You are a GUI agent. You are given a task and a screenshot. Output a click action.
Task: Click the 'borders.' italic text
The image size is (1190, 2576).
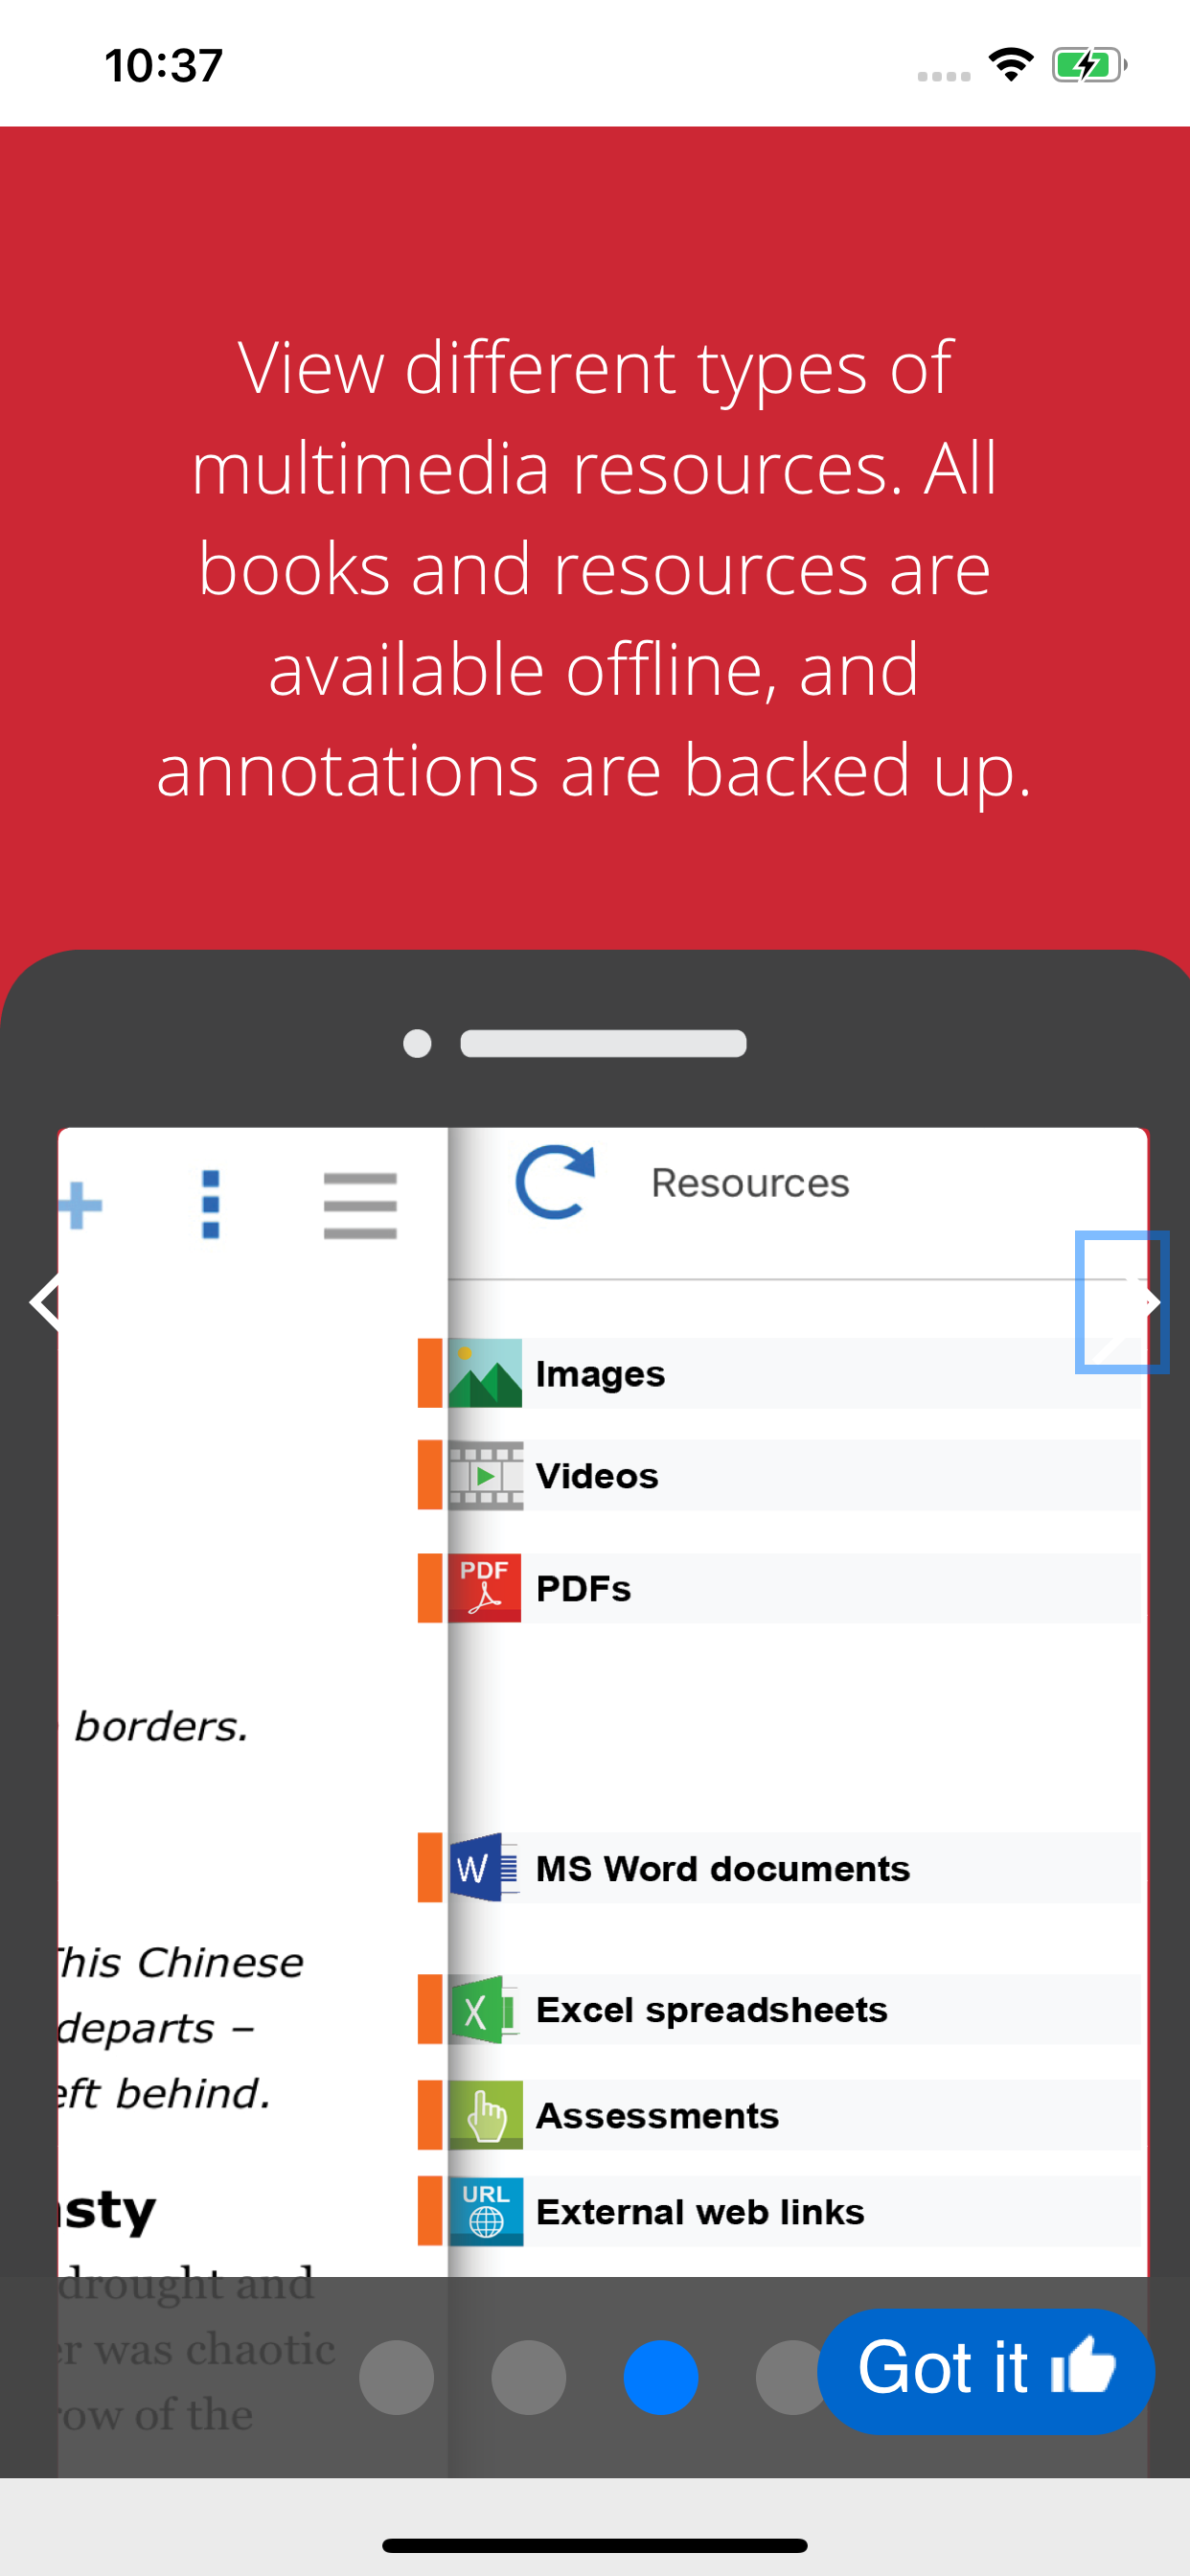click(161, 1727)
